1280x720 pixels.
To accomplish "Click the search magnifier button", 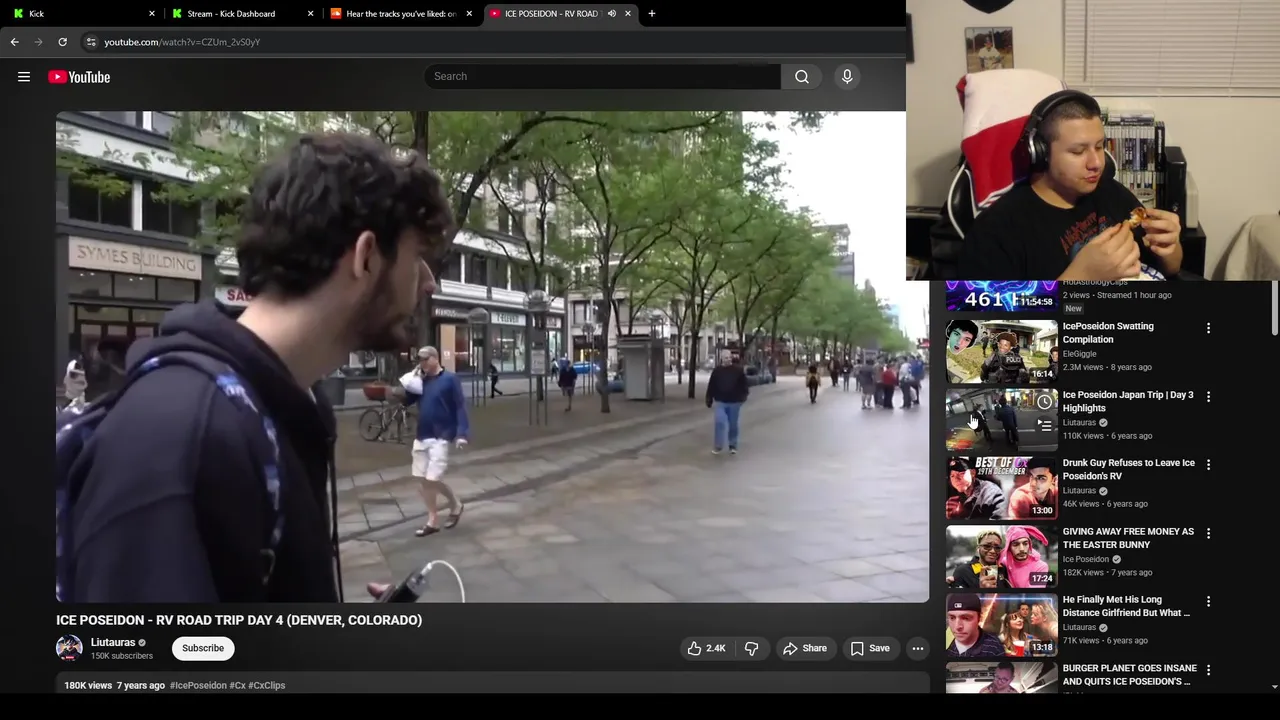I will [x=802, y=77].
